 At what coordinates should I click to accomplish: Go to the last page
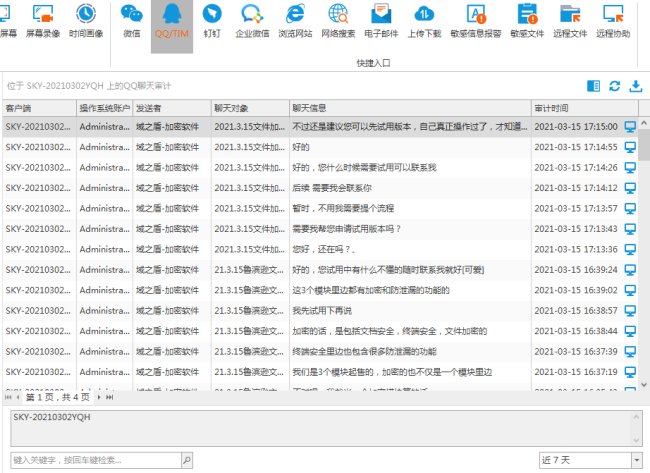coord(109,397)
